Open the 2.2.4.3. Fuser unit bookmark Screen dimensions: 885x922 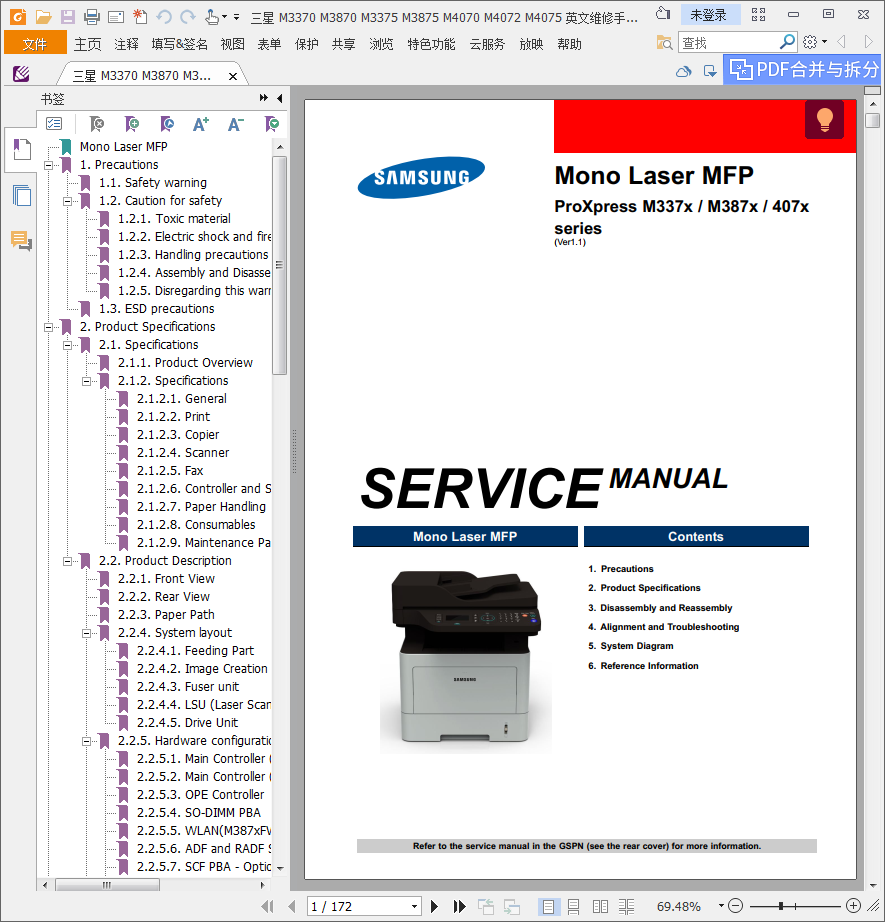(x=188, y=687)
